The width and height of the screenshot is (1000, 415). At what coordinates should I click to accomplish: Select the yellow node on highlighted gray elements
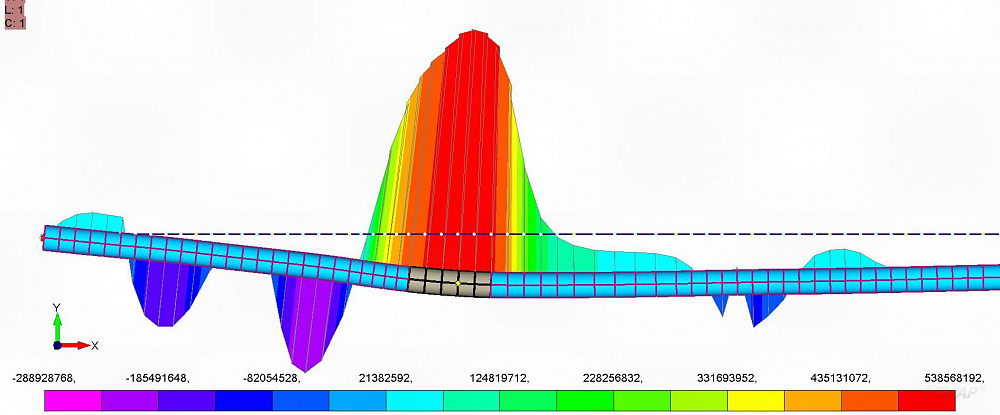point(458,284)
